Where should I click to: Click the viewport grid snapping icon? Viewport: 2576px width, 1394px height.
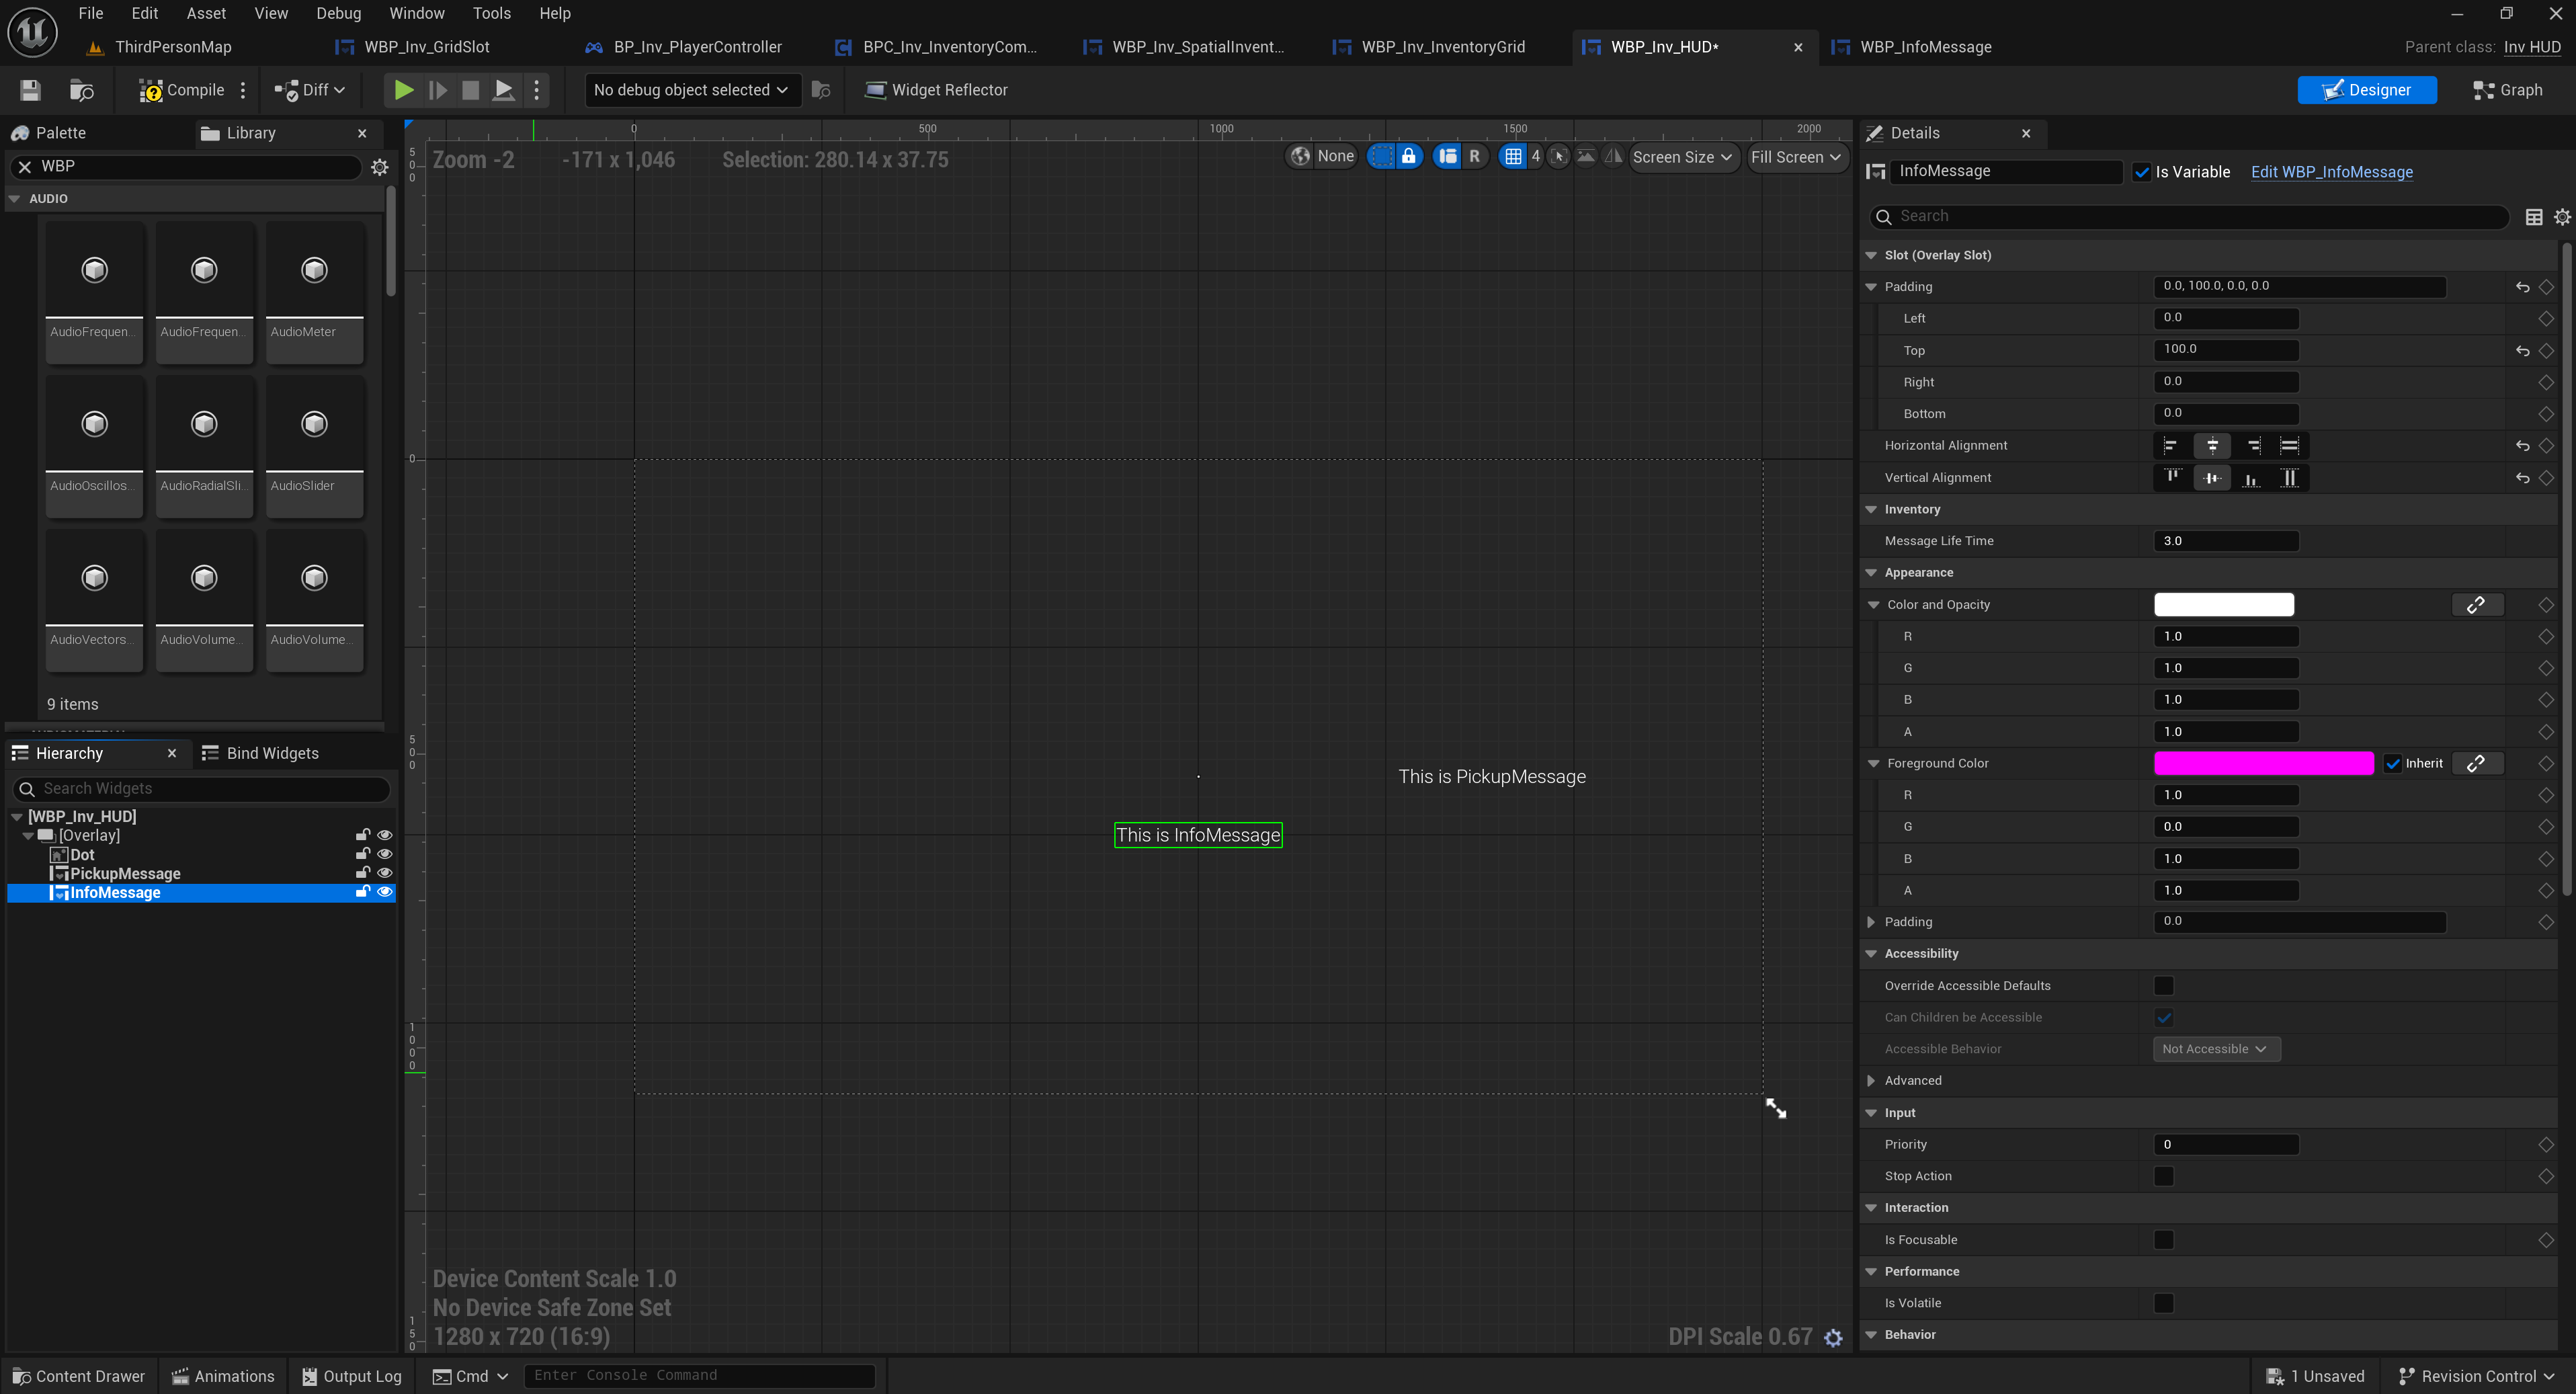(1513, 156)
